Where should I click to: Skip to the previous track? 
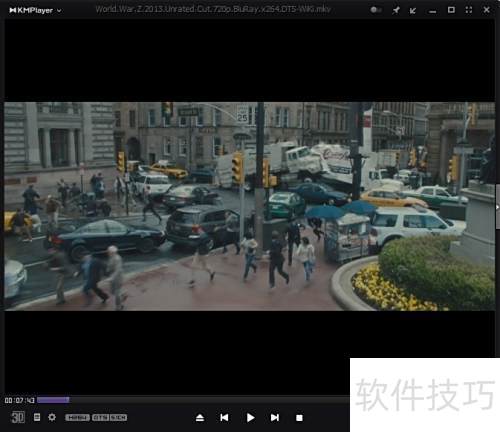click(x=224, y=417)
